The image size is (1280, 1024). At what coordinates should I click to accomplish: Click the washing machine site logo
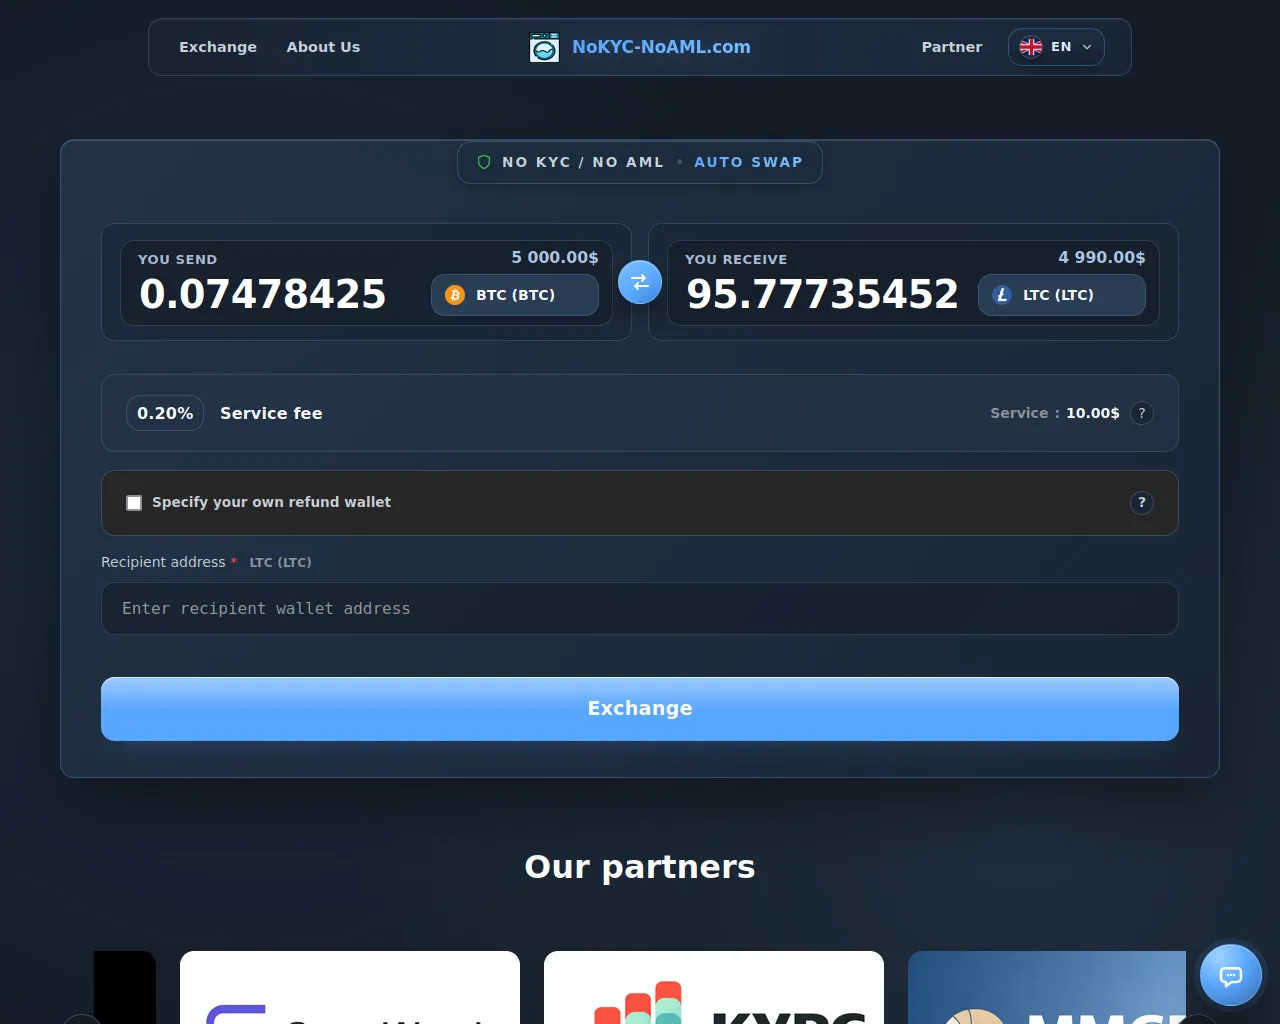pyautogui.click(x=544, y=47)
